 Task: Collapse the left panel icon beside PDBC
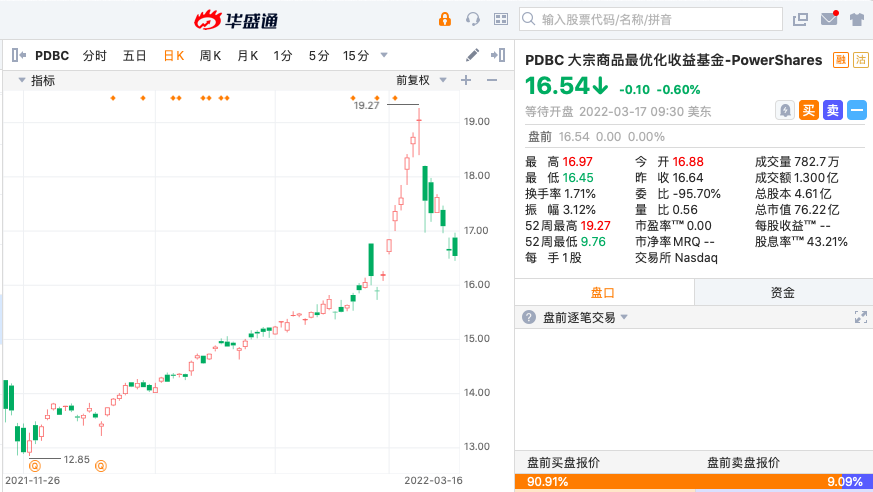[18, 55]
